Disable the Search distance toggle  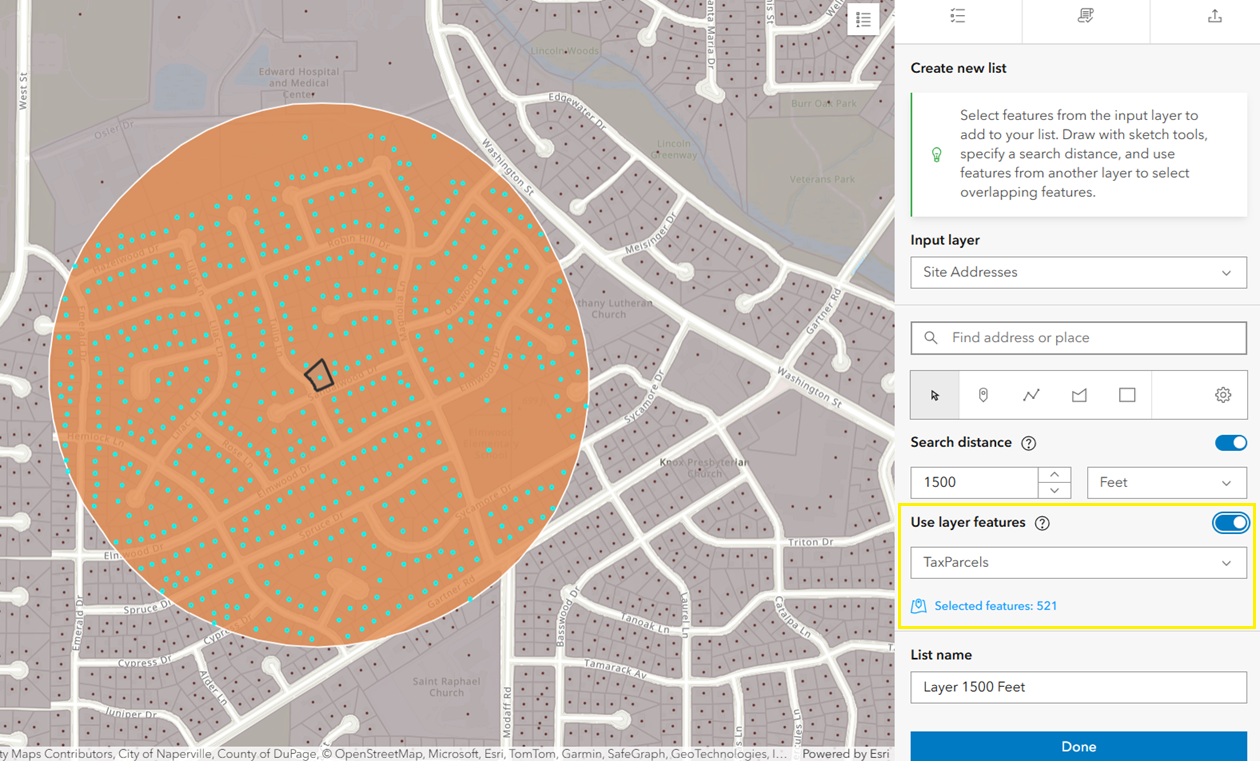coord(1230,443)
